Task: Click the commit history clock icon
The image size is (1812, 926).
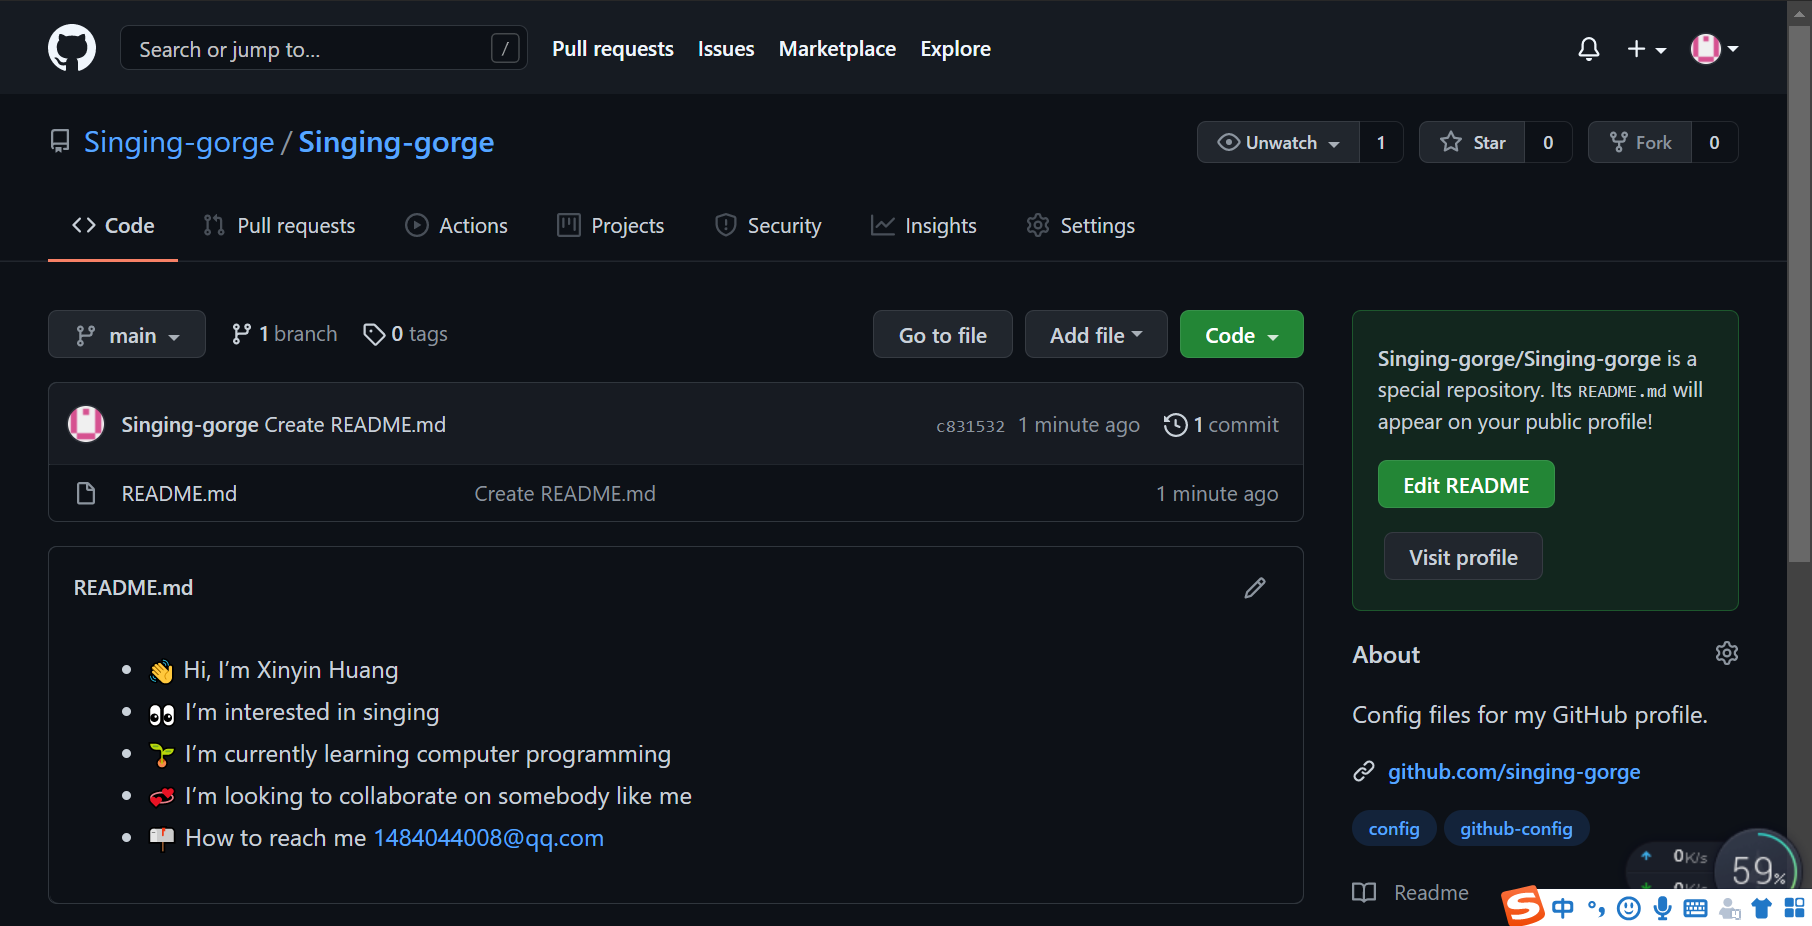Action: [1175, 425]
